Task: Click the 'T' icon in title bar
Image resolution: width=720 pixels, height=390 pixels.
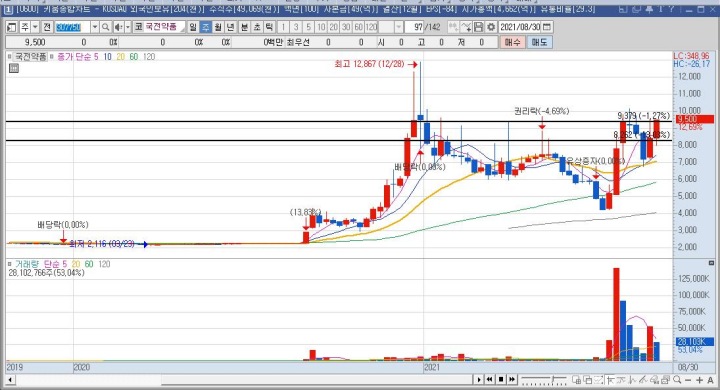Action: 661,9
